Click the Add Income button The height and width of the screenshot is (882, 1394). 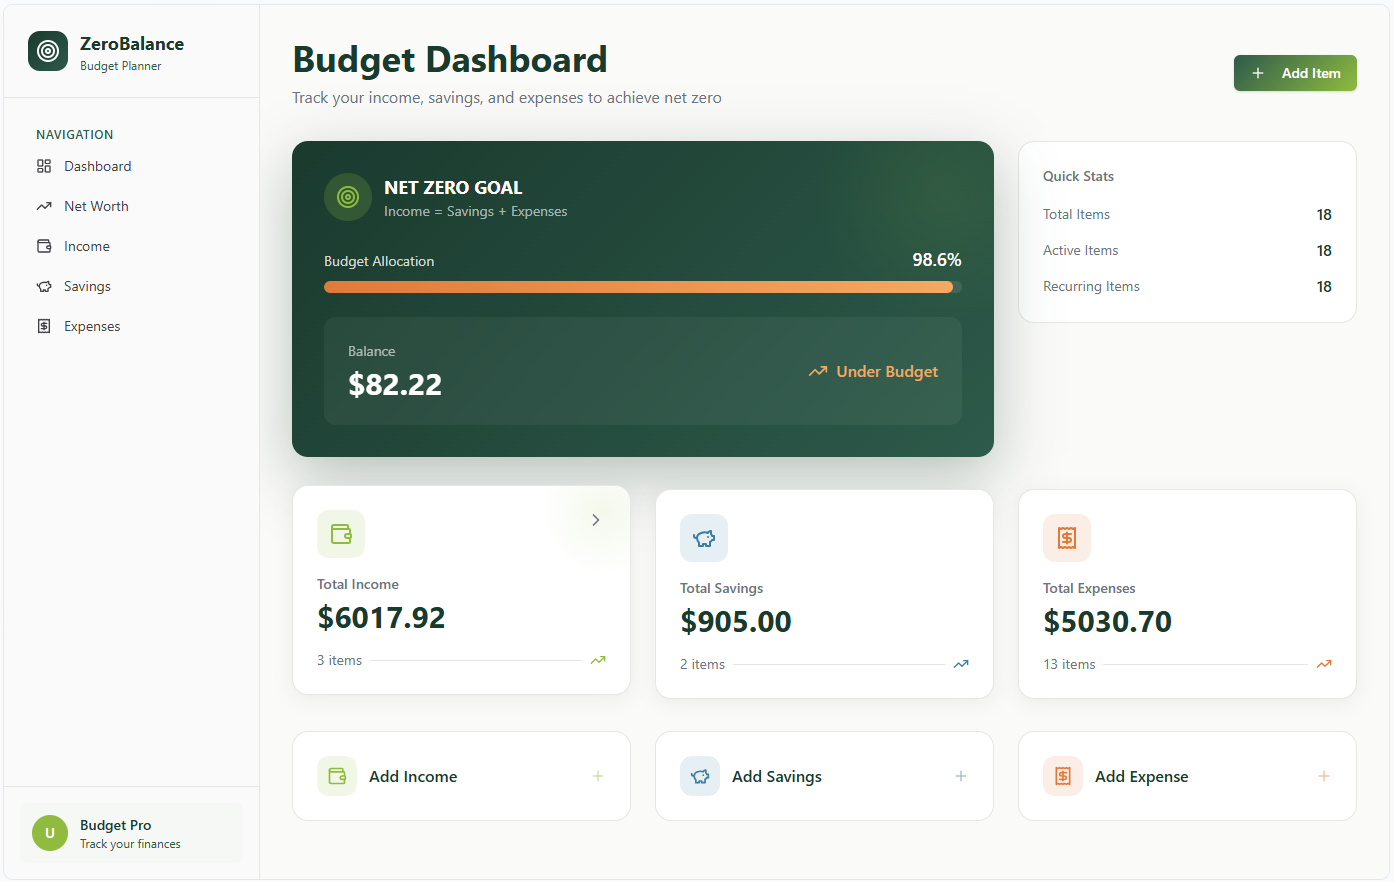[x=461, y=776]
